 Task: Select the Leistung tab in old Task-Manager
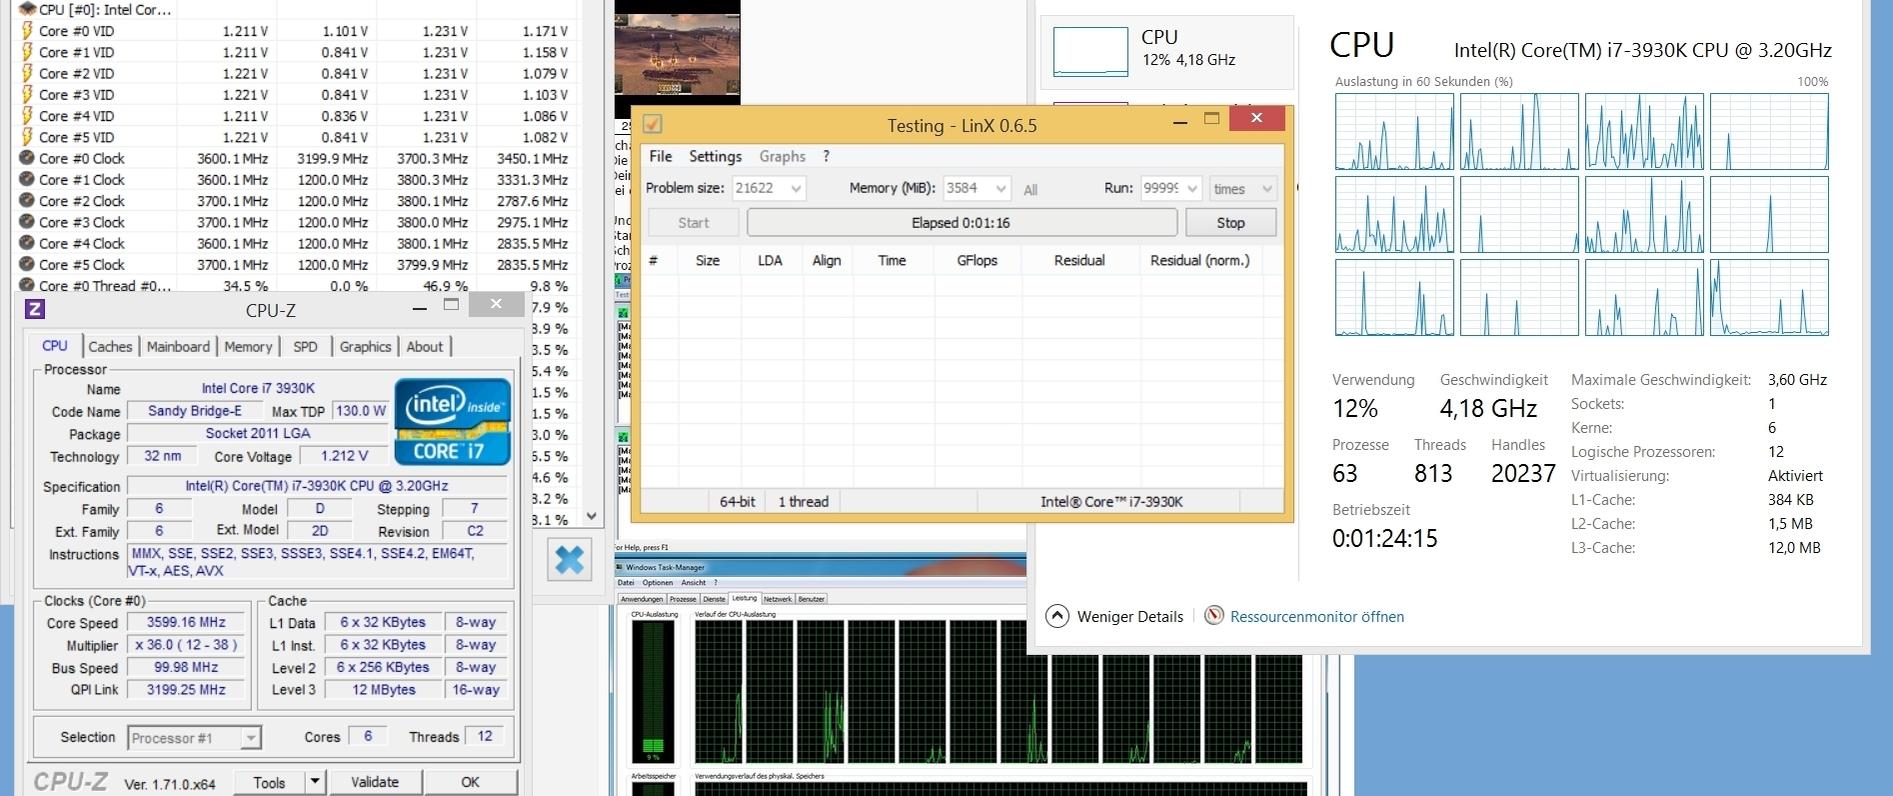(744, 598)
